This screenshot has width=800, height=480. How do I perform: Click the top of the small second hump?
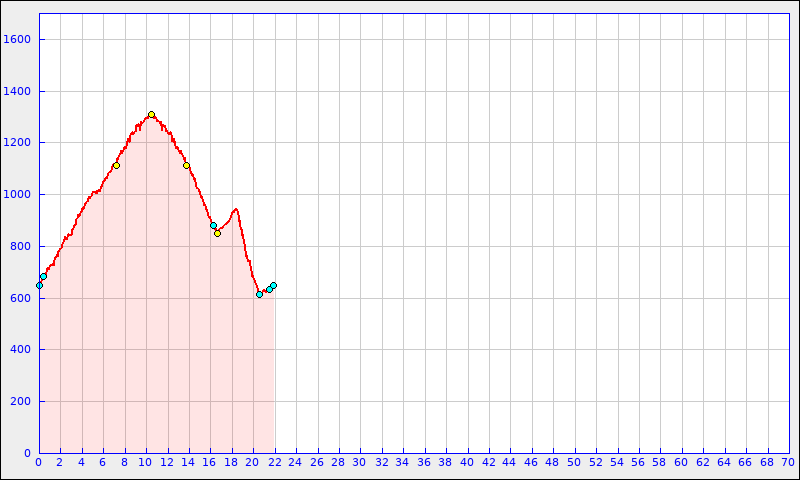click(235, 209)
